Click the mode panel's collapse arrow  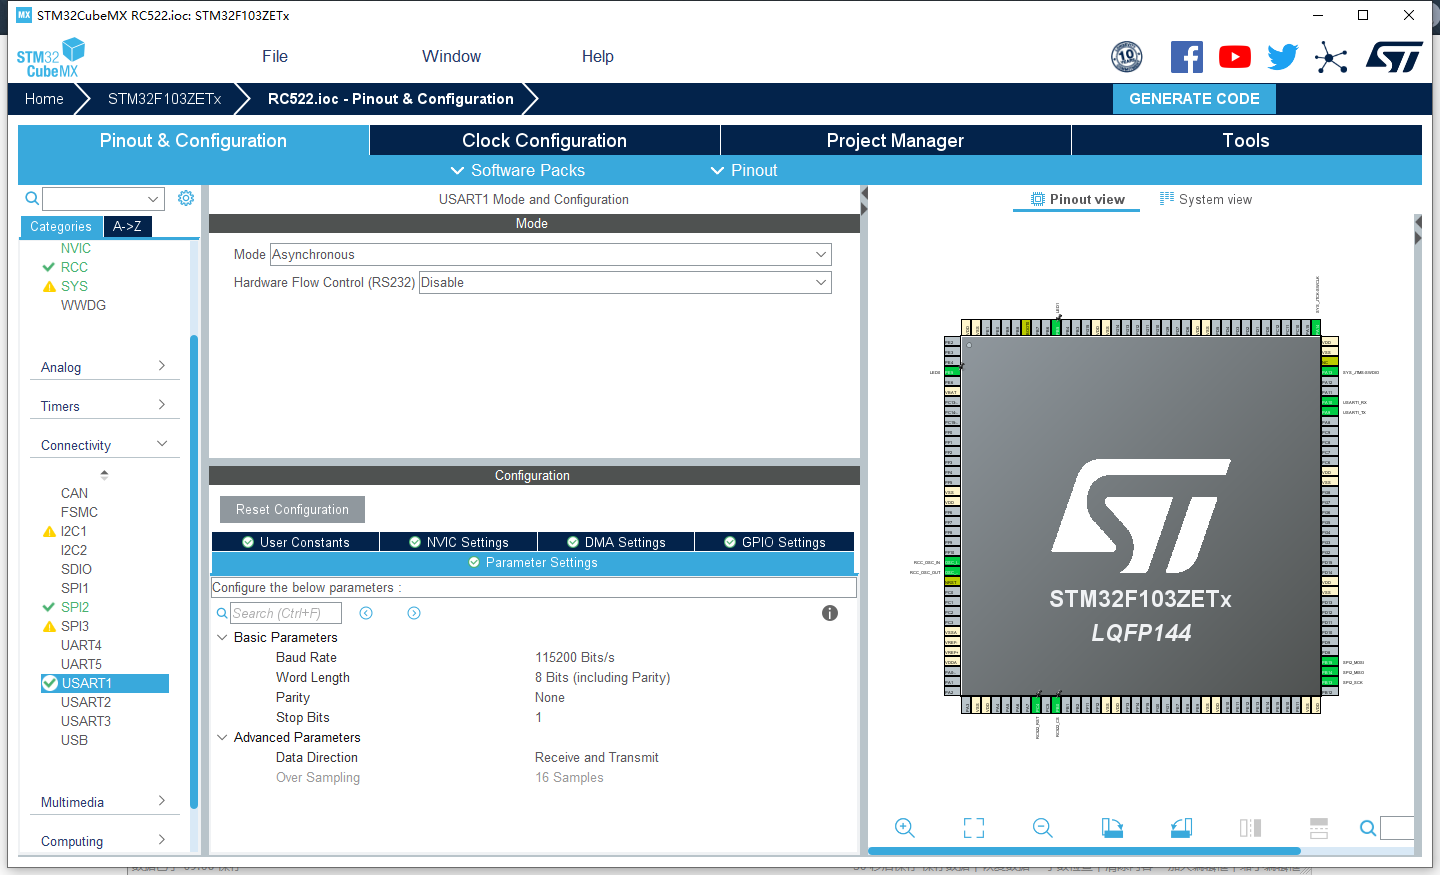pyautogui.click(x=864, y=194)
